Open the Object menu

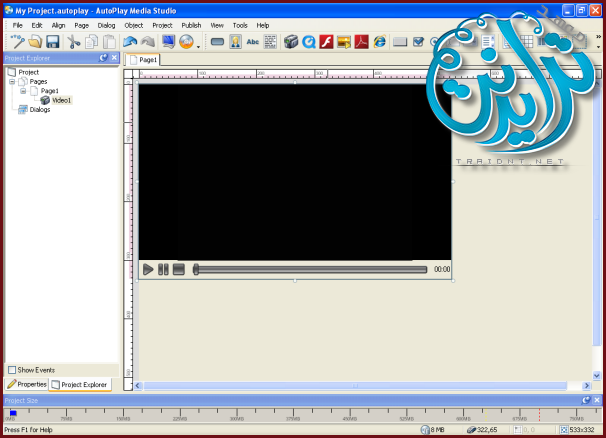134,26
